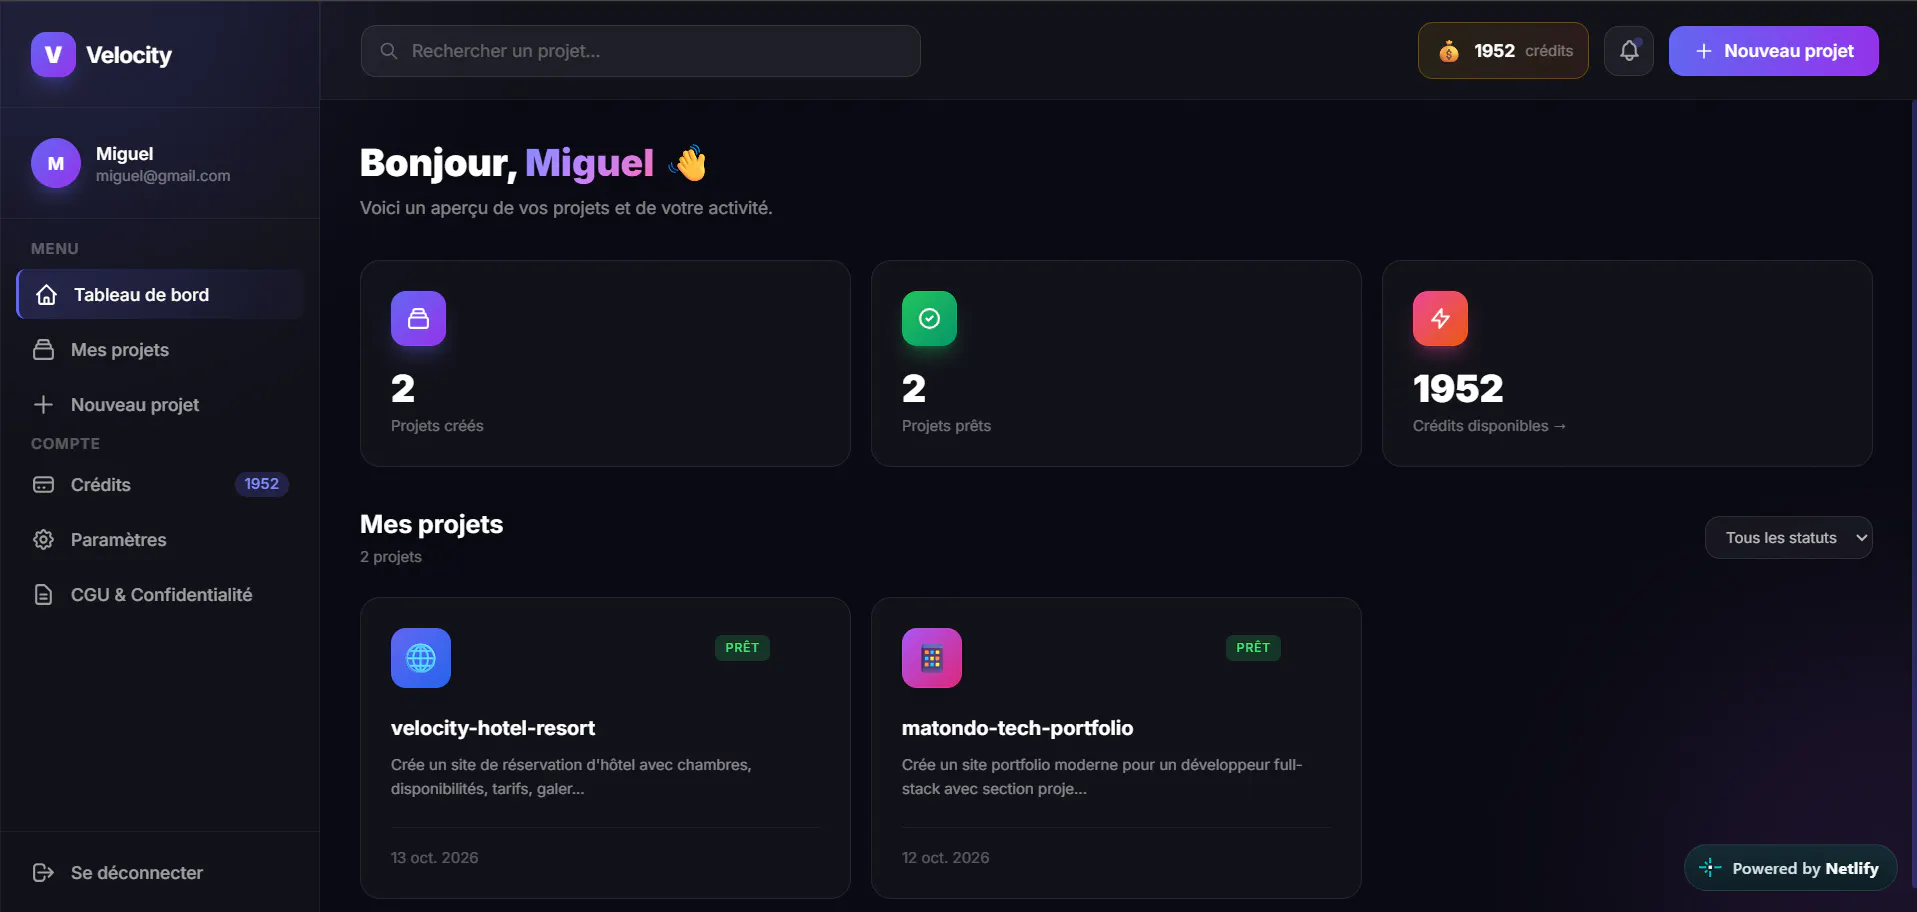Follow the Crédits disponibles arrow link
The height and width of the screenshot is (912, 1917).
point(1489,426)
